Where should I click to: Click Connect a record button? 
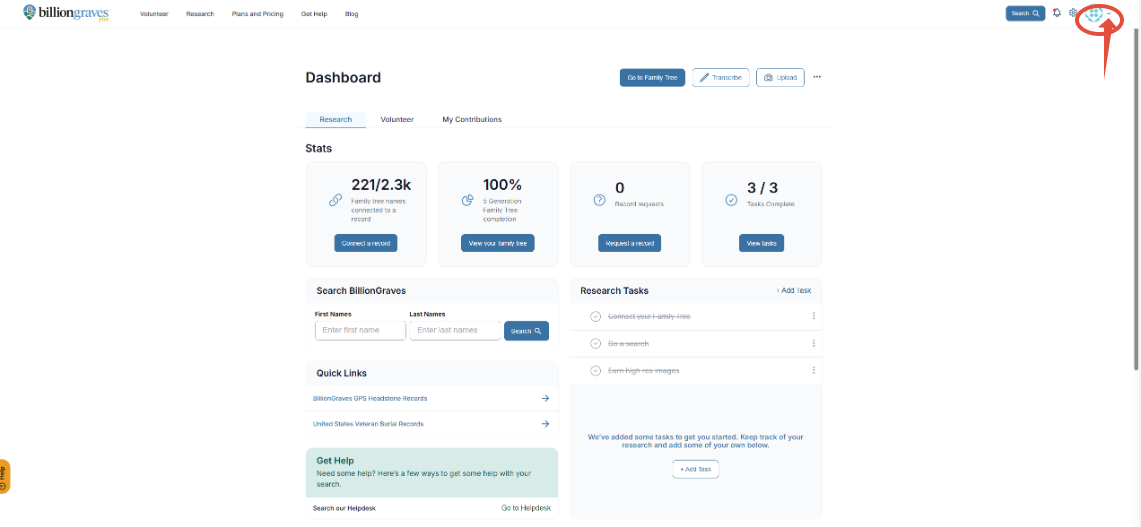pos(366,243)
